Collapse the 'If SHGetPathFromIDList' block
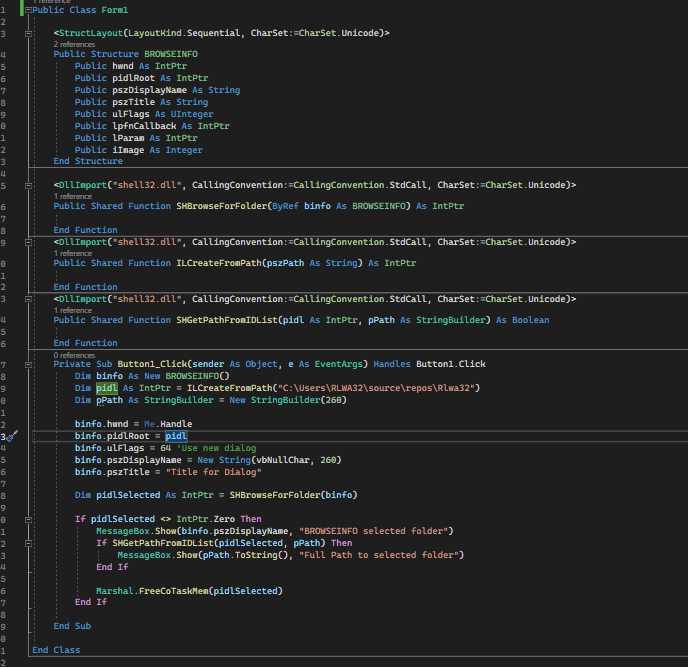This screenshot has height=667, width=688. pos(29,543)
